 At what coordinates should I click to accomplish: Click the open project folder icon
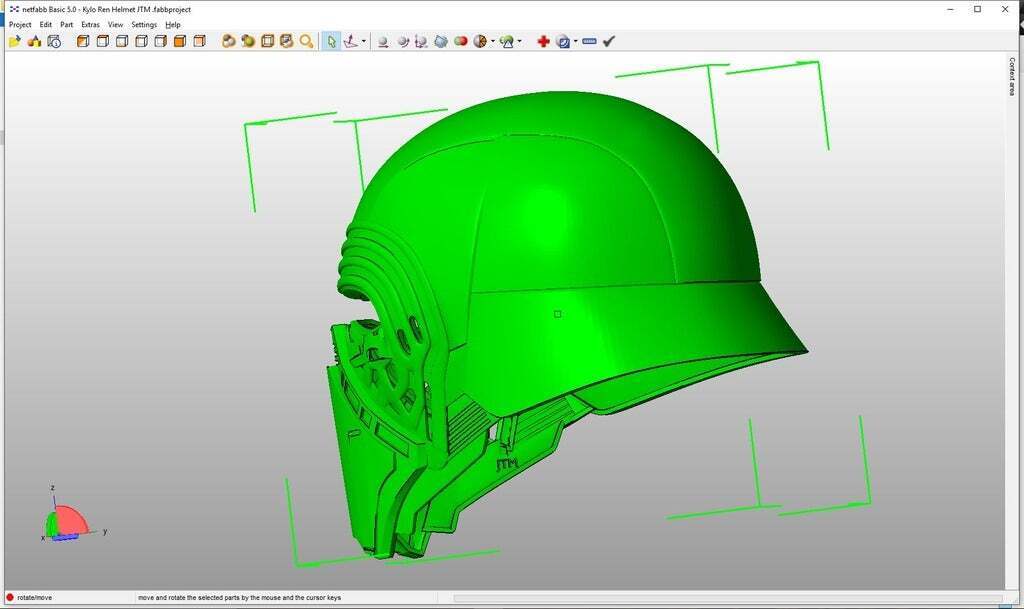14,42
